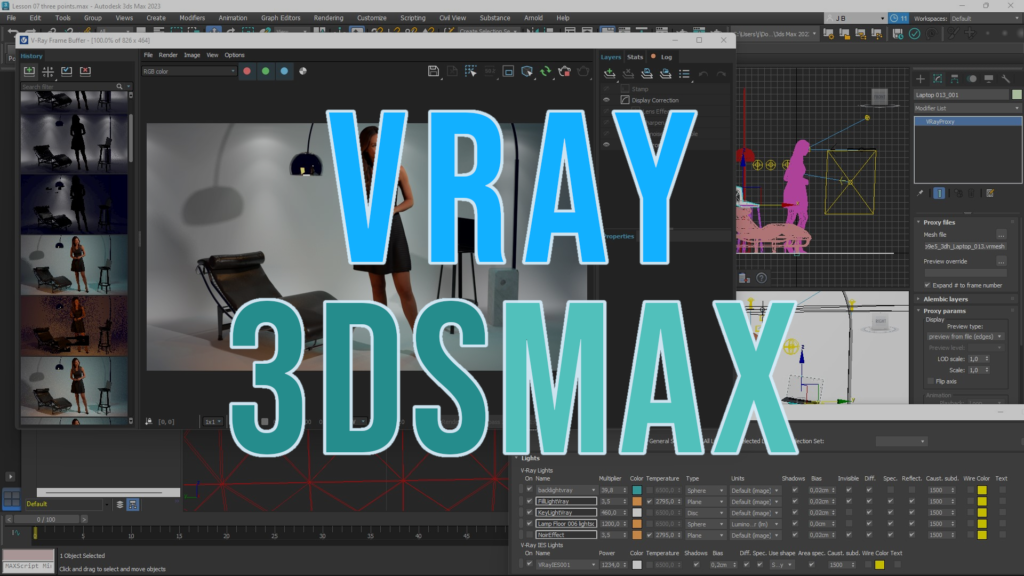Screen dimensions: 1024x576
Task: Click the History load-image checkmark icon
Action: [67, 71]
